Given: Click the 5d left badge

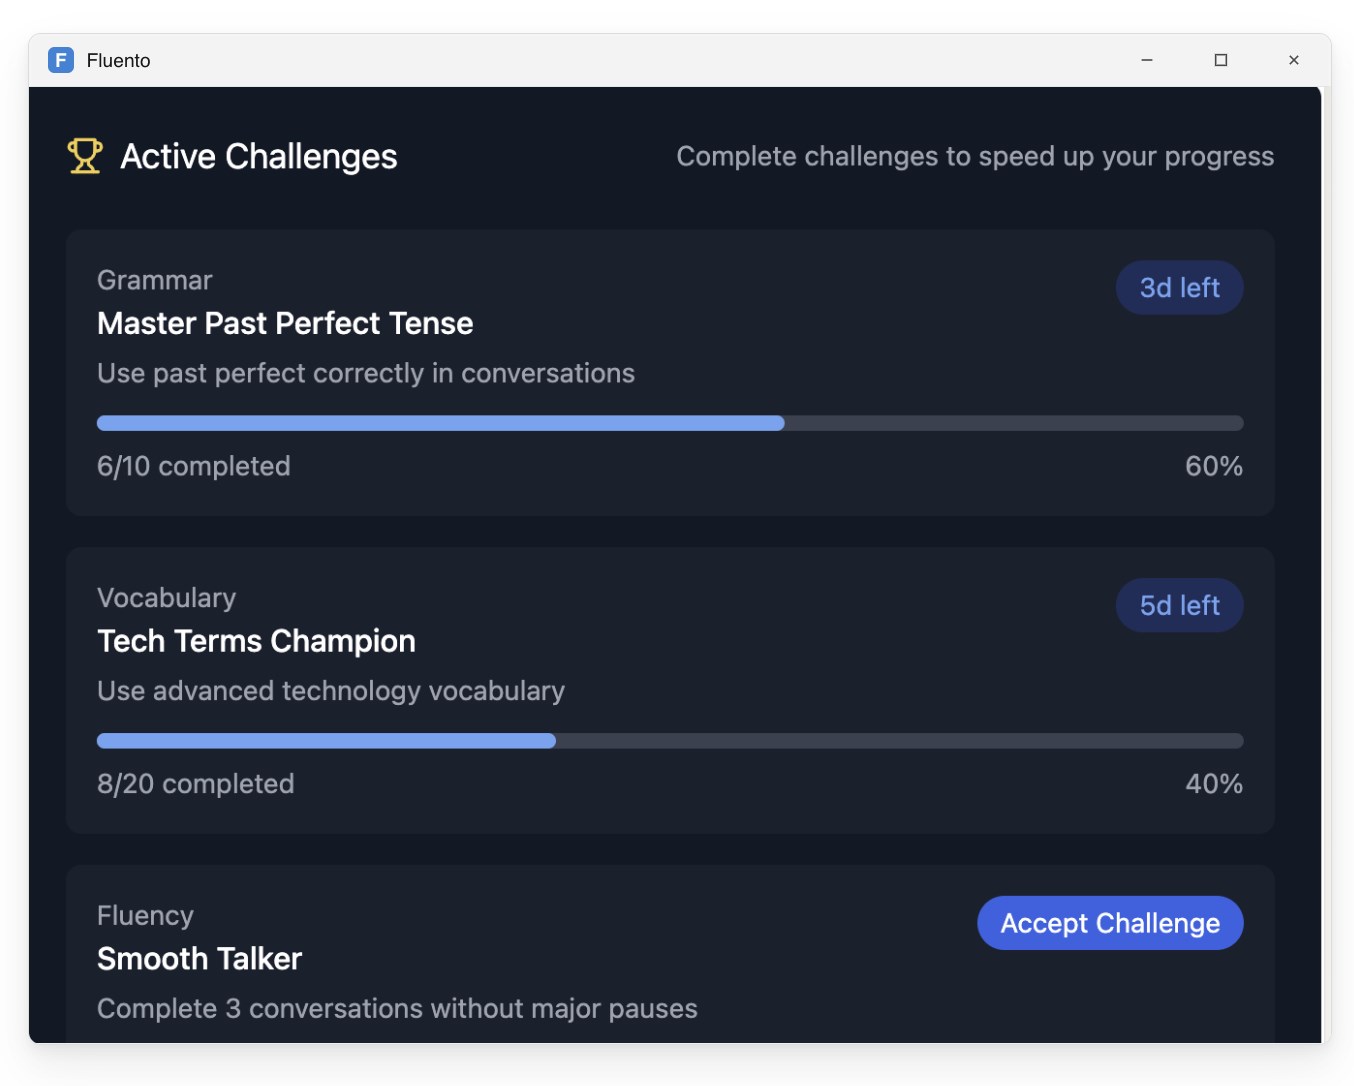Looking at the screenshot, I should click(1179, 606).
